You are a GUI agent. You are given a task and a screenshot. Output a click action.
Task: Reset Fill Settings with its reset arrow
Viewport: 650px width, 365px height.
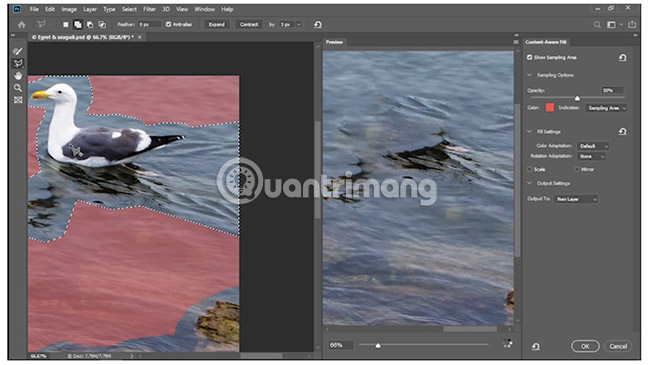[x=622, y=131]
